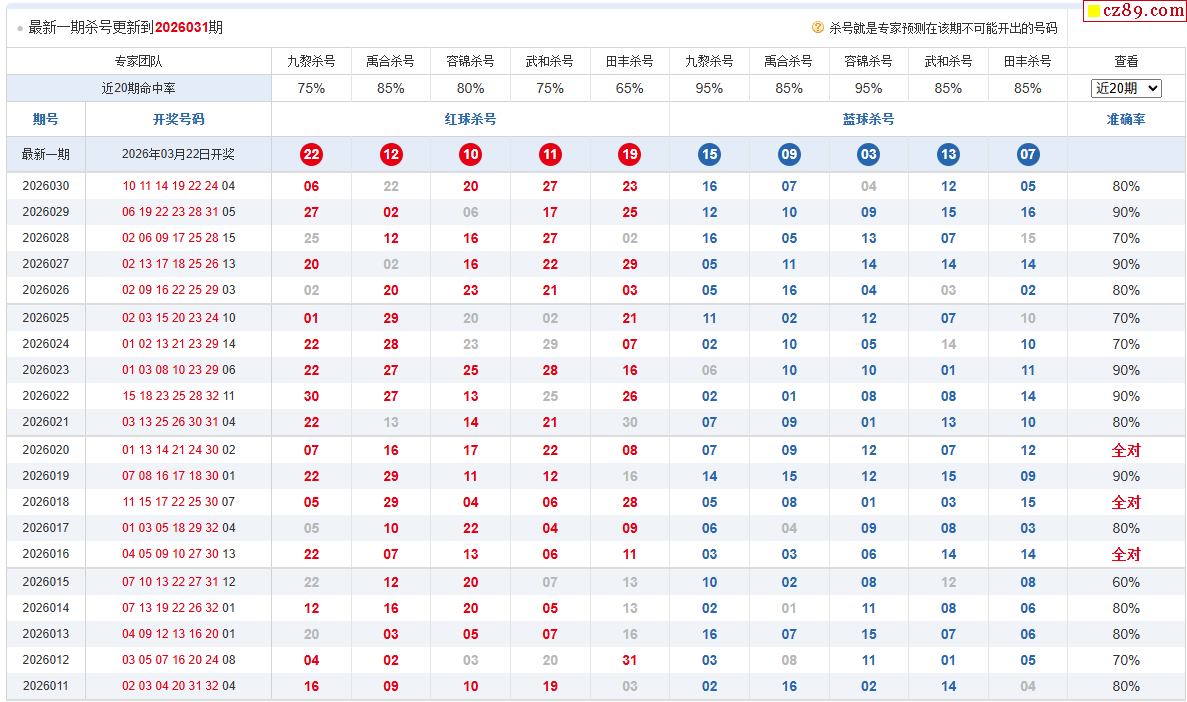Click the 最新一期 row label
Viewport: 1187px width, 702px height.
(x=45, y=154)
